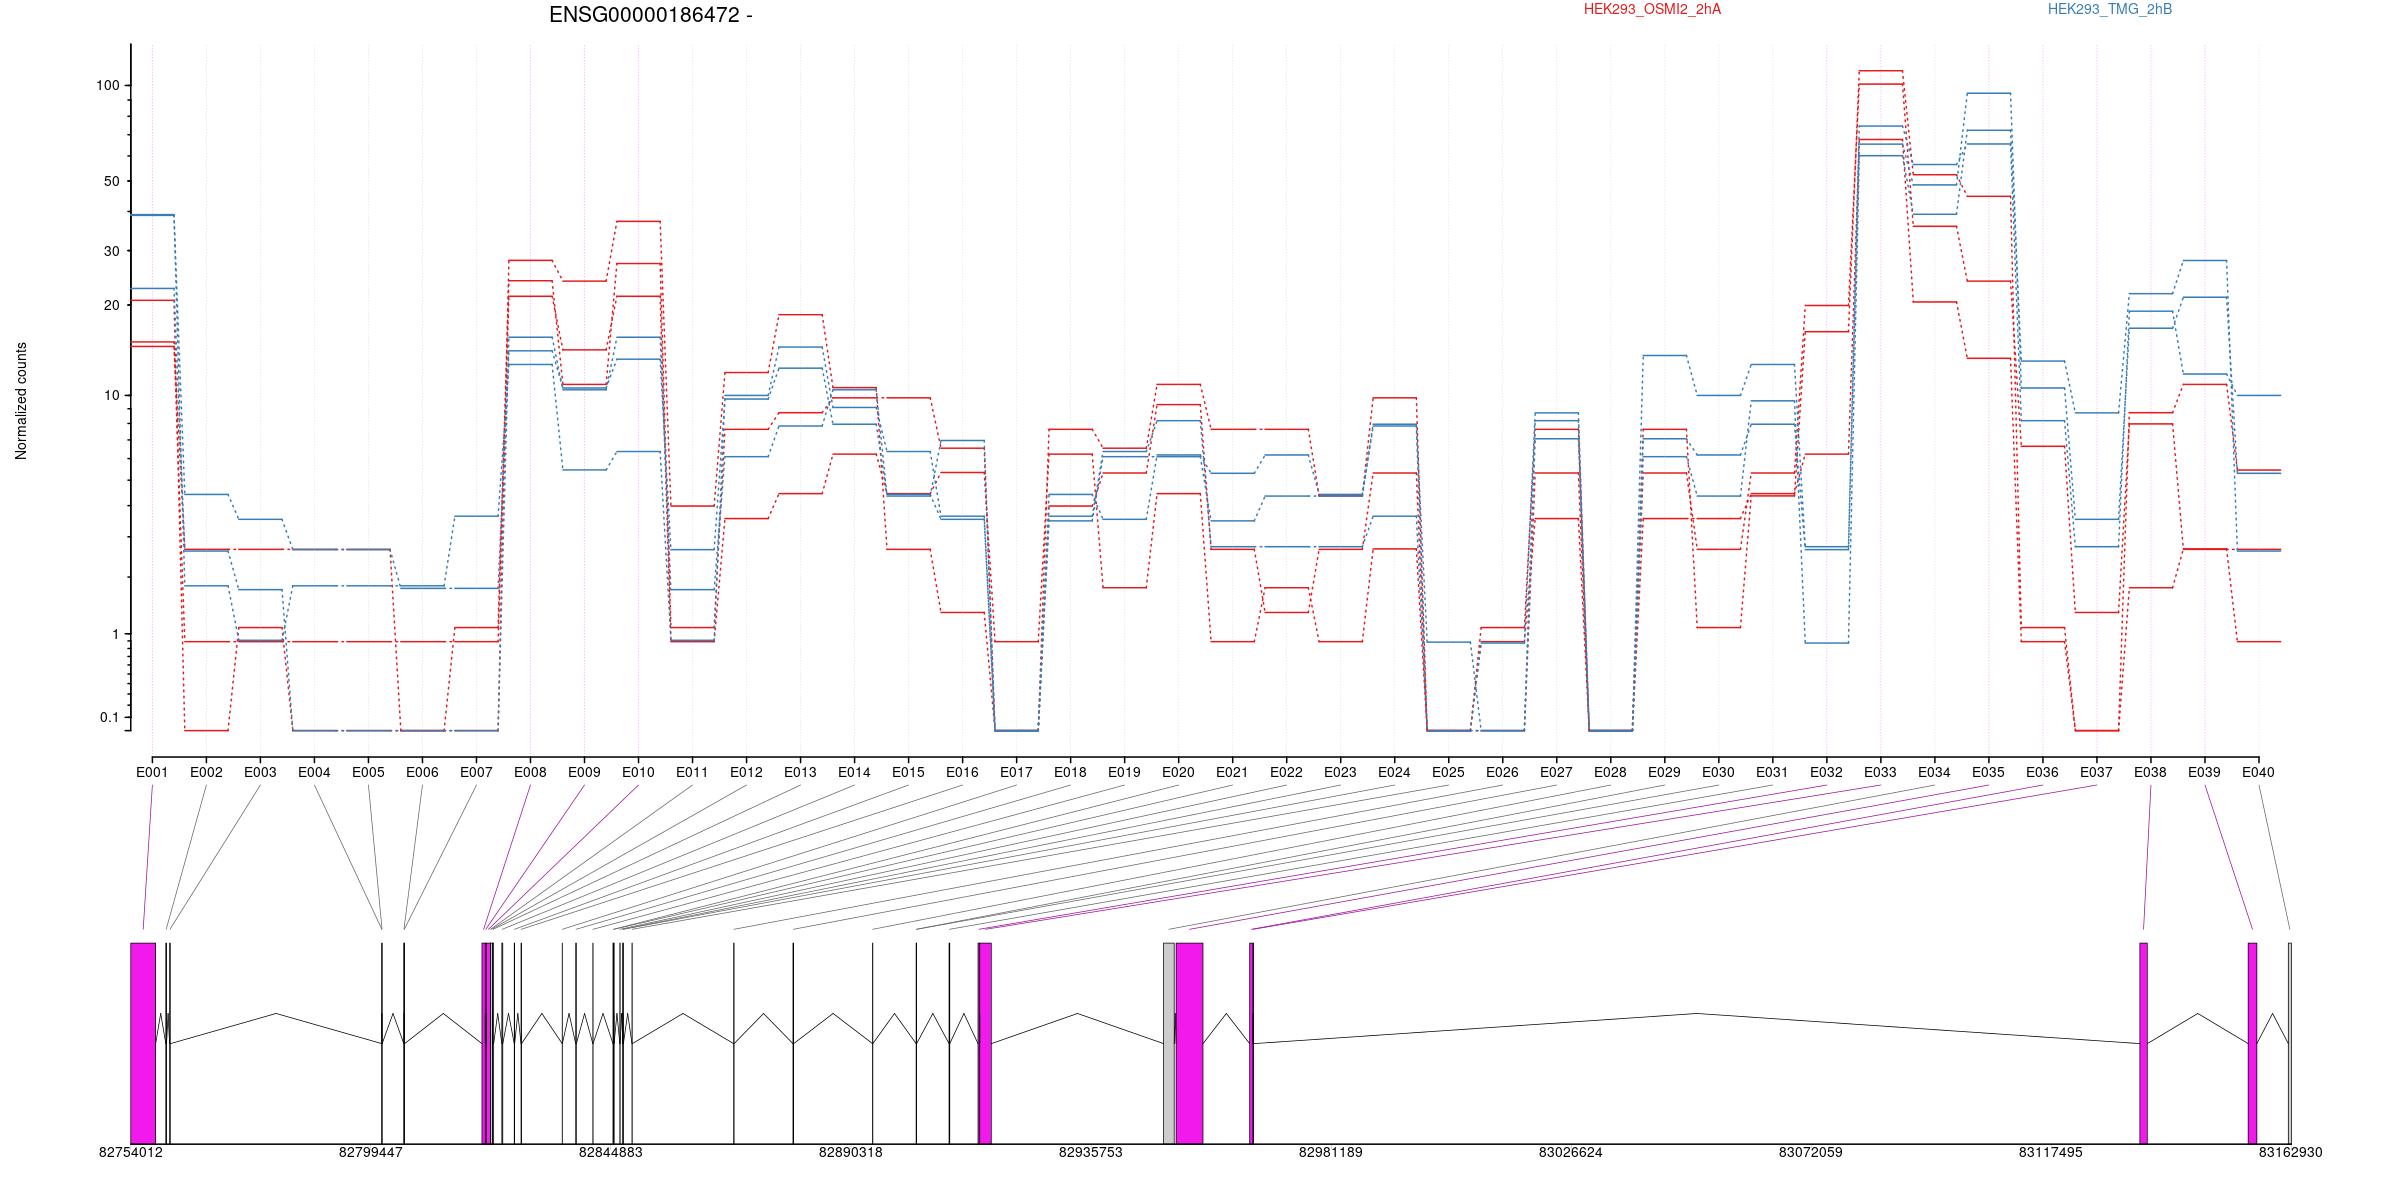Select exon label E018

click(x=1070, y=772)
